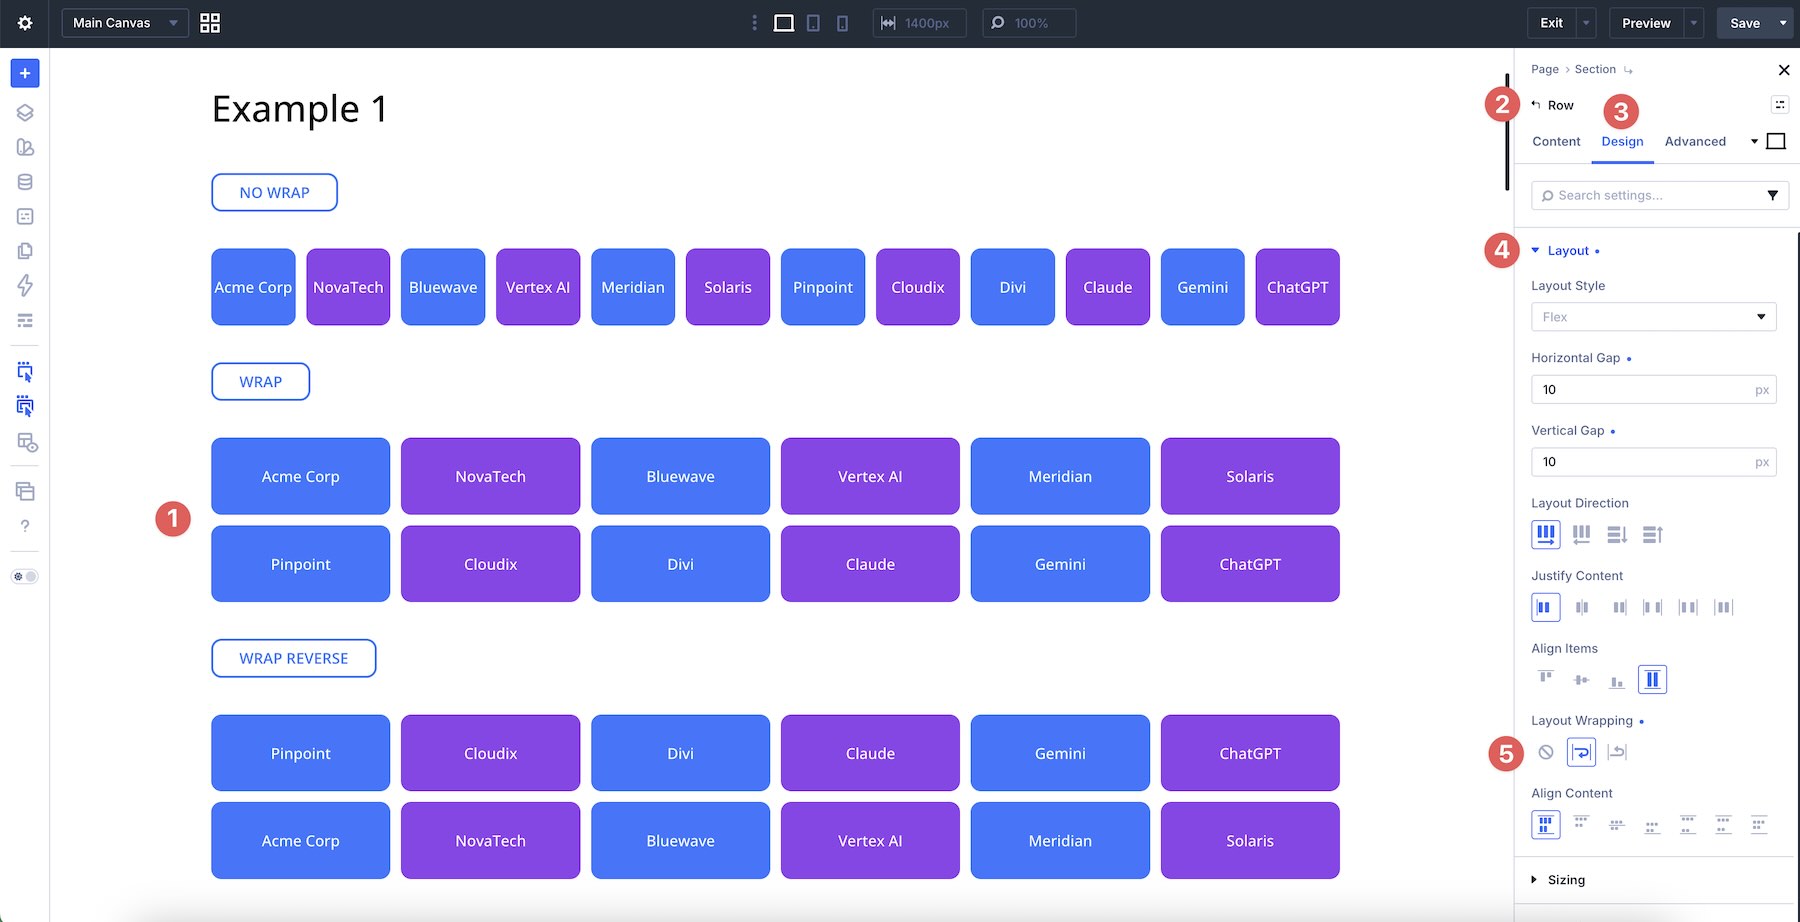Switch to tablet view icon

pos(813,23)
